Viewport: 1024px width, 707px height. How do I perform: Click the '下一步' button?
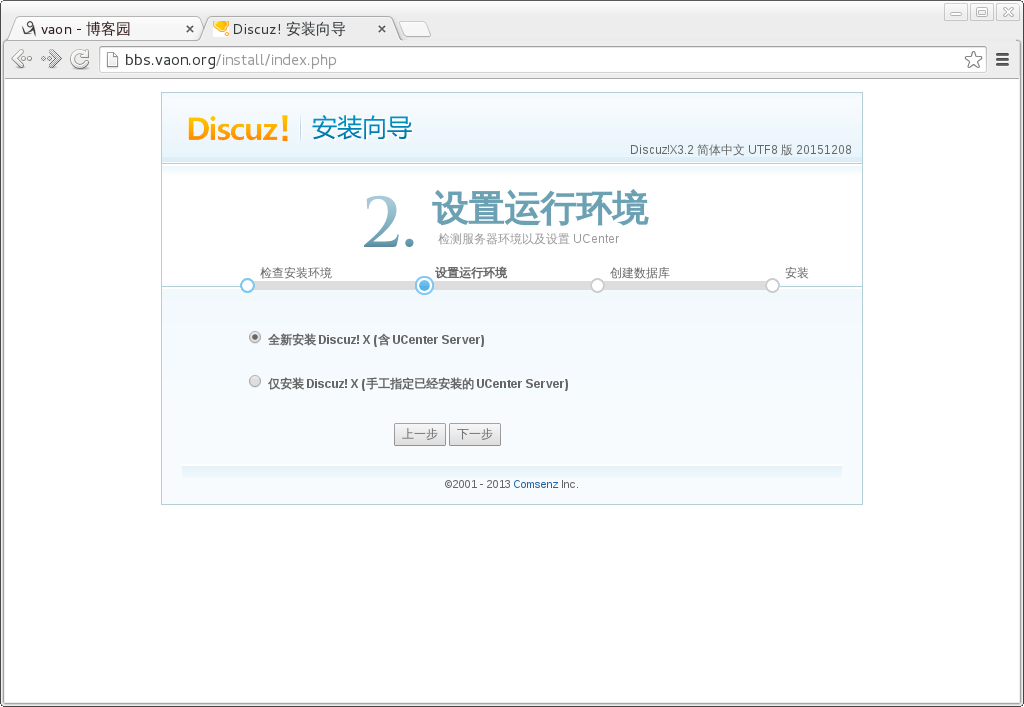(x=475, y=435)
